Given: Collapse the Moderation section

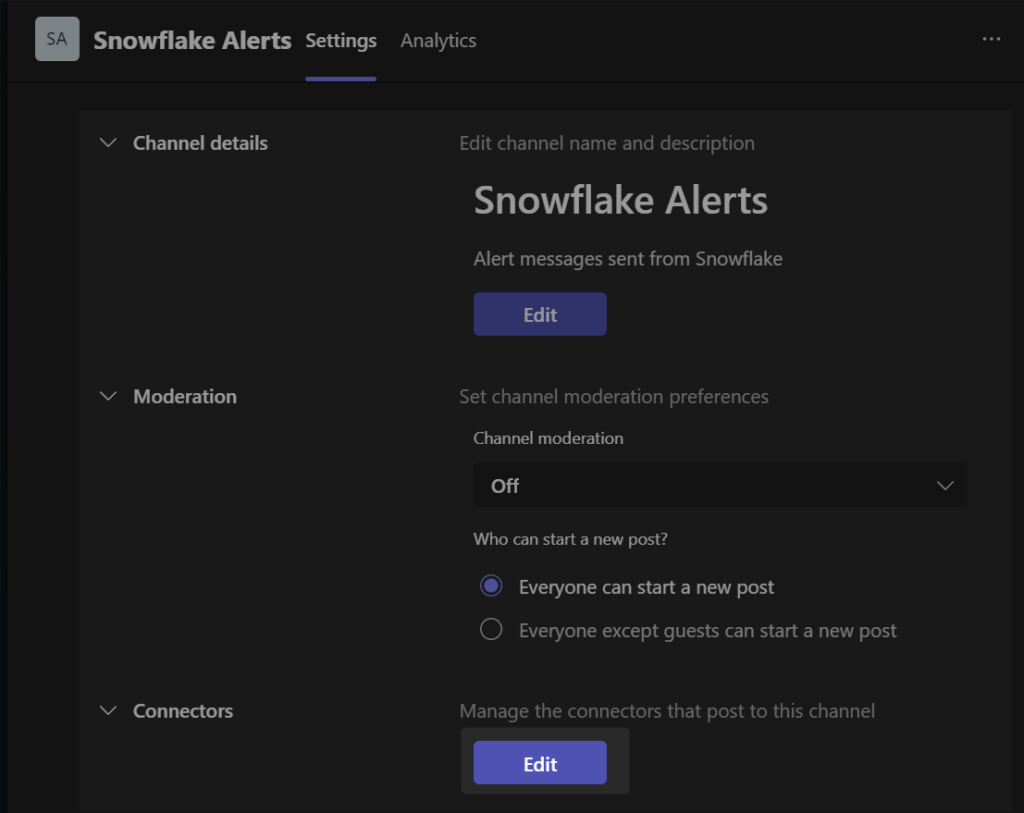Looking at the screenshot, I should 108,396.
